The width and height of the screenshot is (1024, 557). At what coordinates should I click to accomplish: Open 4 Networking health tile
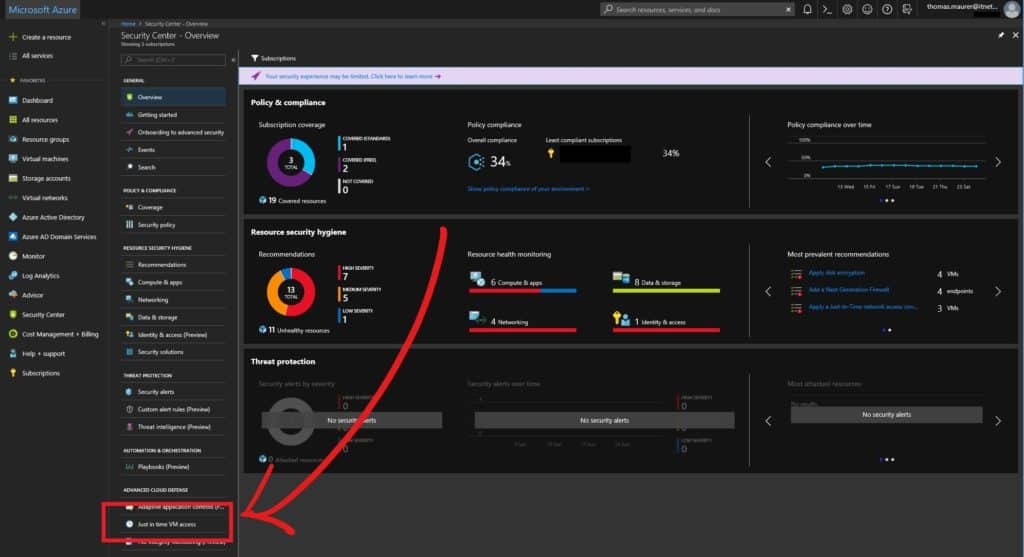[522, 321]
